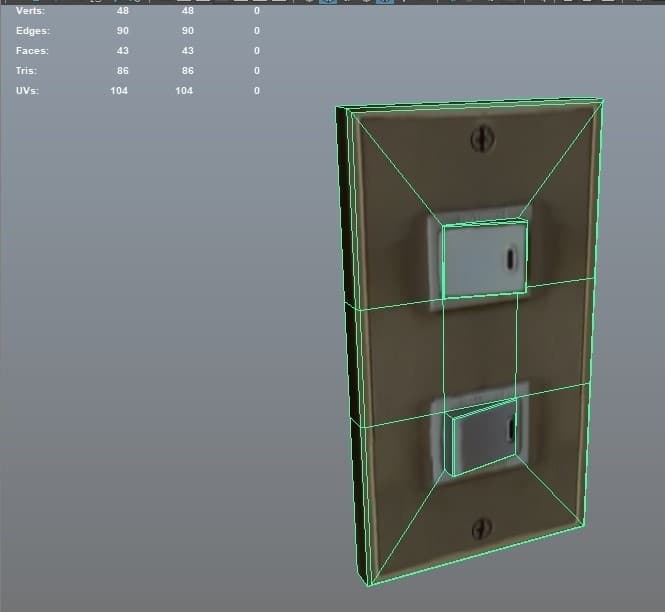The width and height of the screenshot is (665, 612).
Task: Click the Edges label in the poly count HUD
Action: [x=33, y=30]
